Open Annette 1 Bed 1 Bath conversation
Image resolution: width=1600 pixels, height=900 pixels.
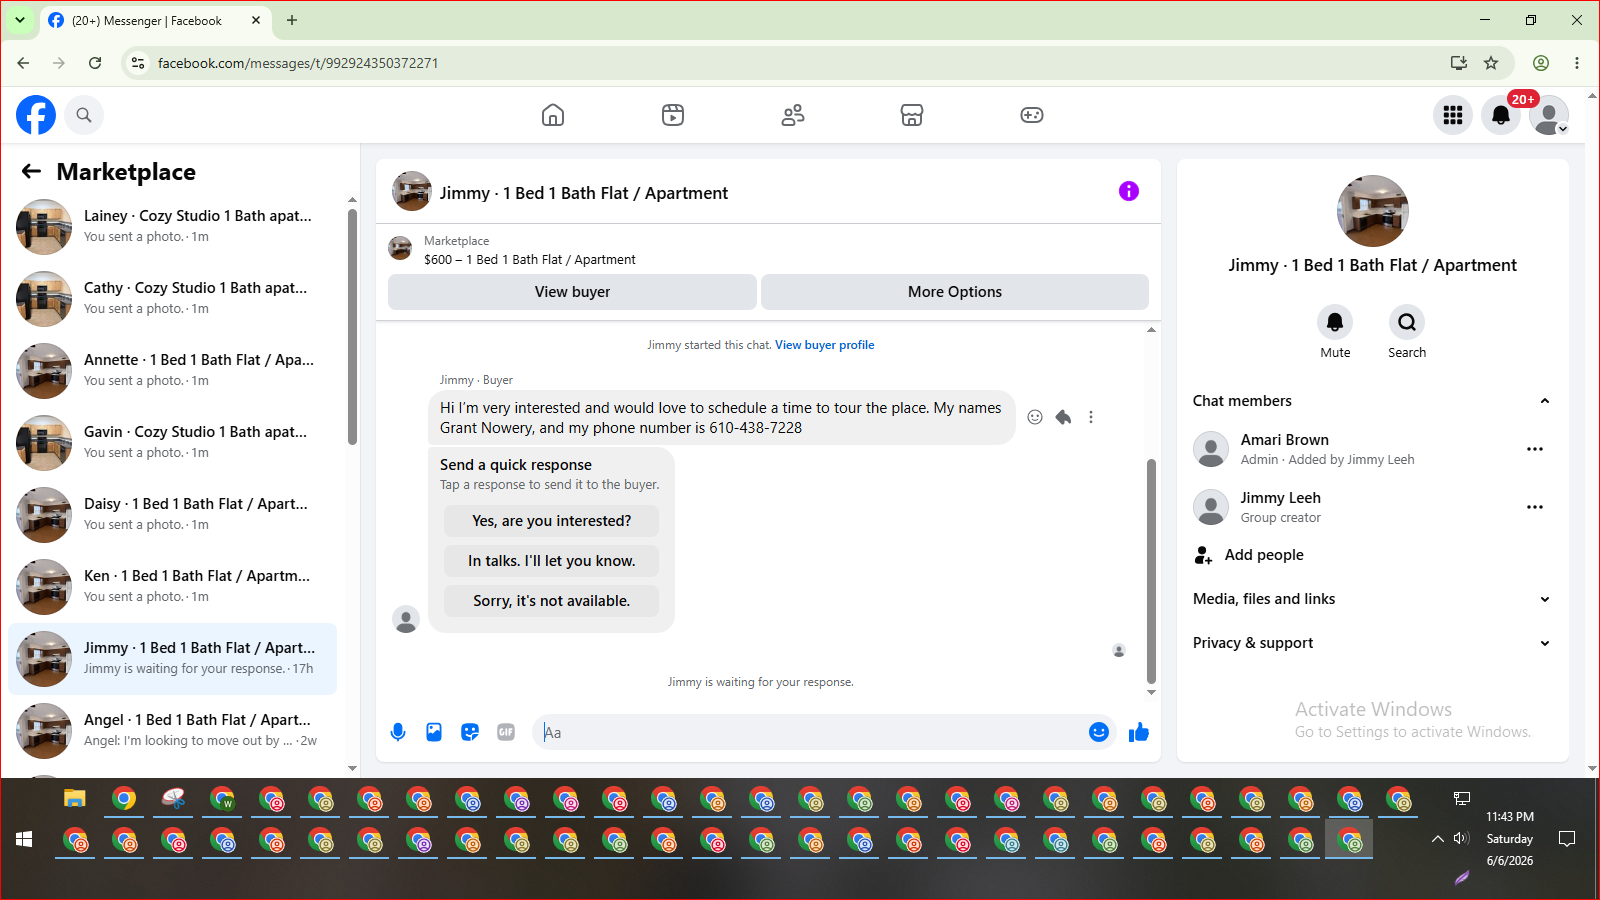tap(173, 371)
